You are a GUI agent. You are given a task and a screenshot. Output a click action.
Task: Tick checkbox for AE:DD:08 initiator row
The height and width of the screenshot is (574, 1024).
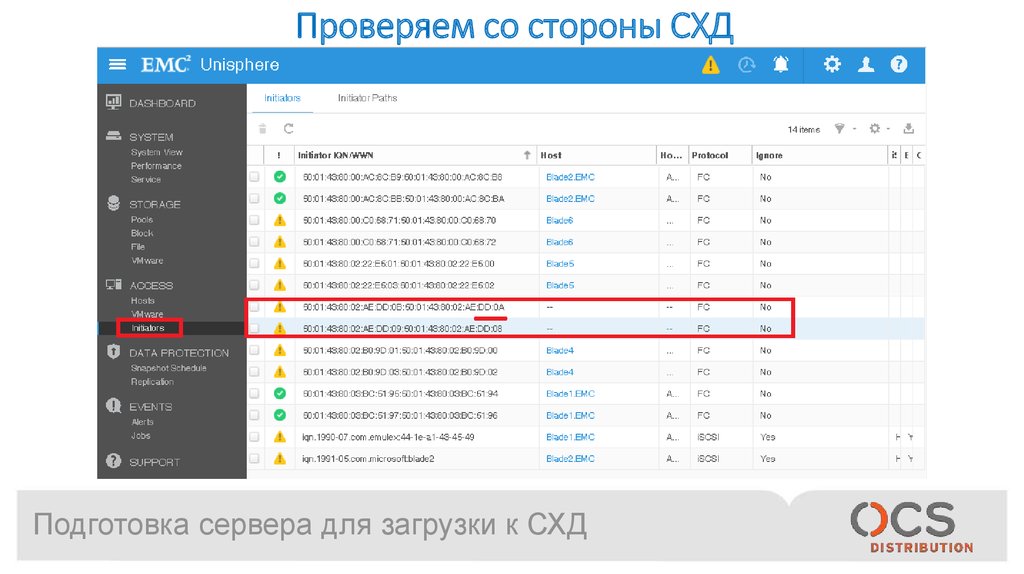[x=254, y=328]
